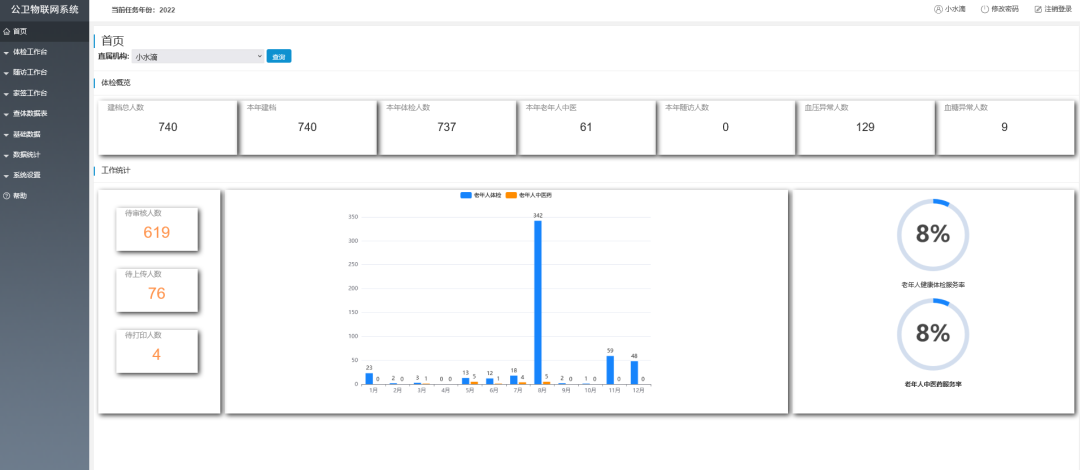
Task: Click the 血压异常人数 value 129
Action: pyautogui.click(x=865, y=127)
